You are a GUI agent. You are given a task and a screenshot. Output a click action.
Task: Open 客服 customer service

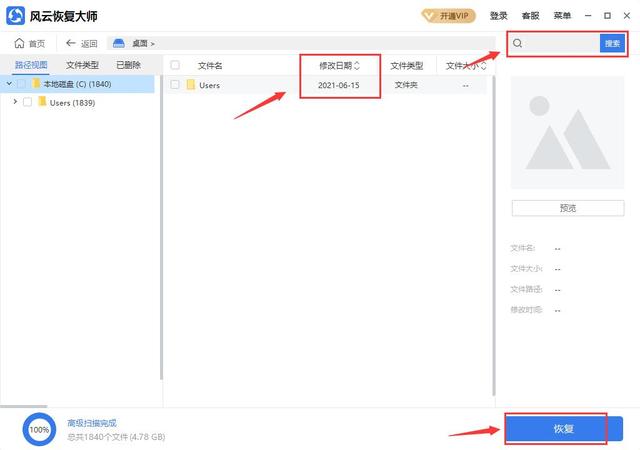click(530, 16)
